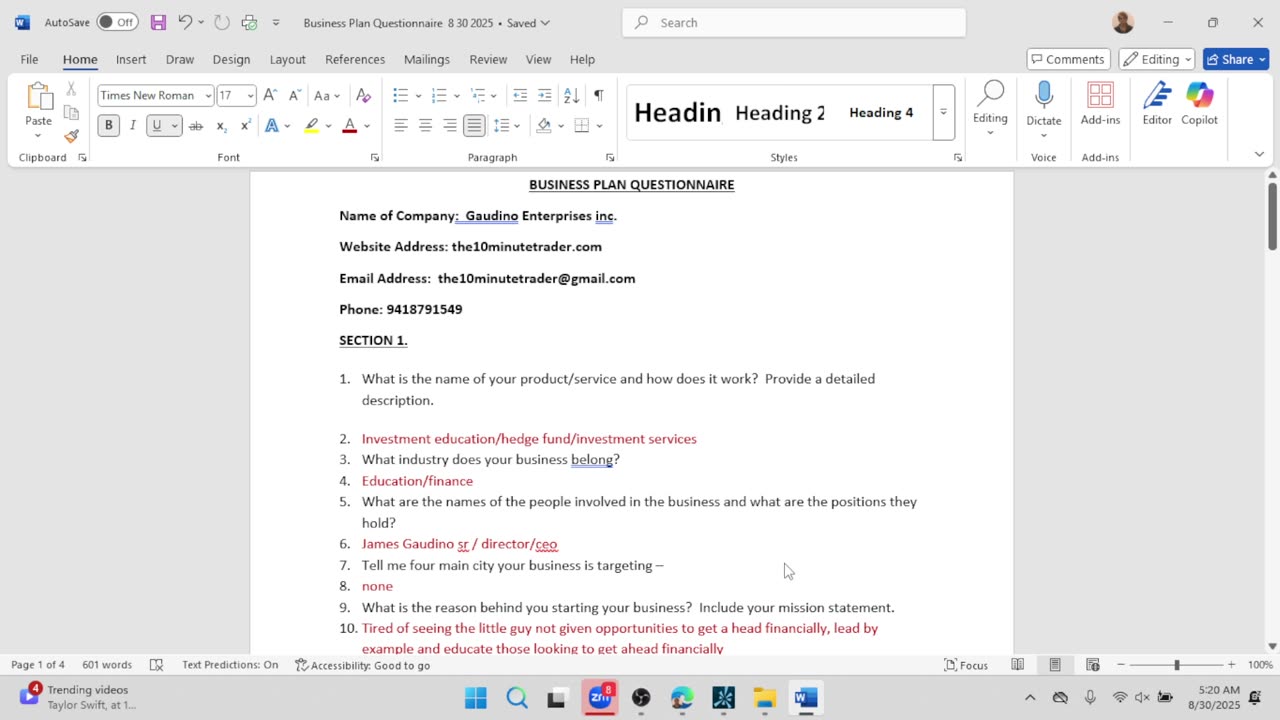Select the Format Painter brush icon
This screenshot has width=1280, height=720.
pos(71,136)
